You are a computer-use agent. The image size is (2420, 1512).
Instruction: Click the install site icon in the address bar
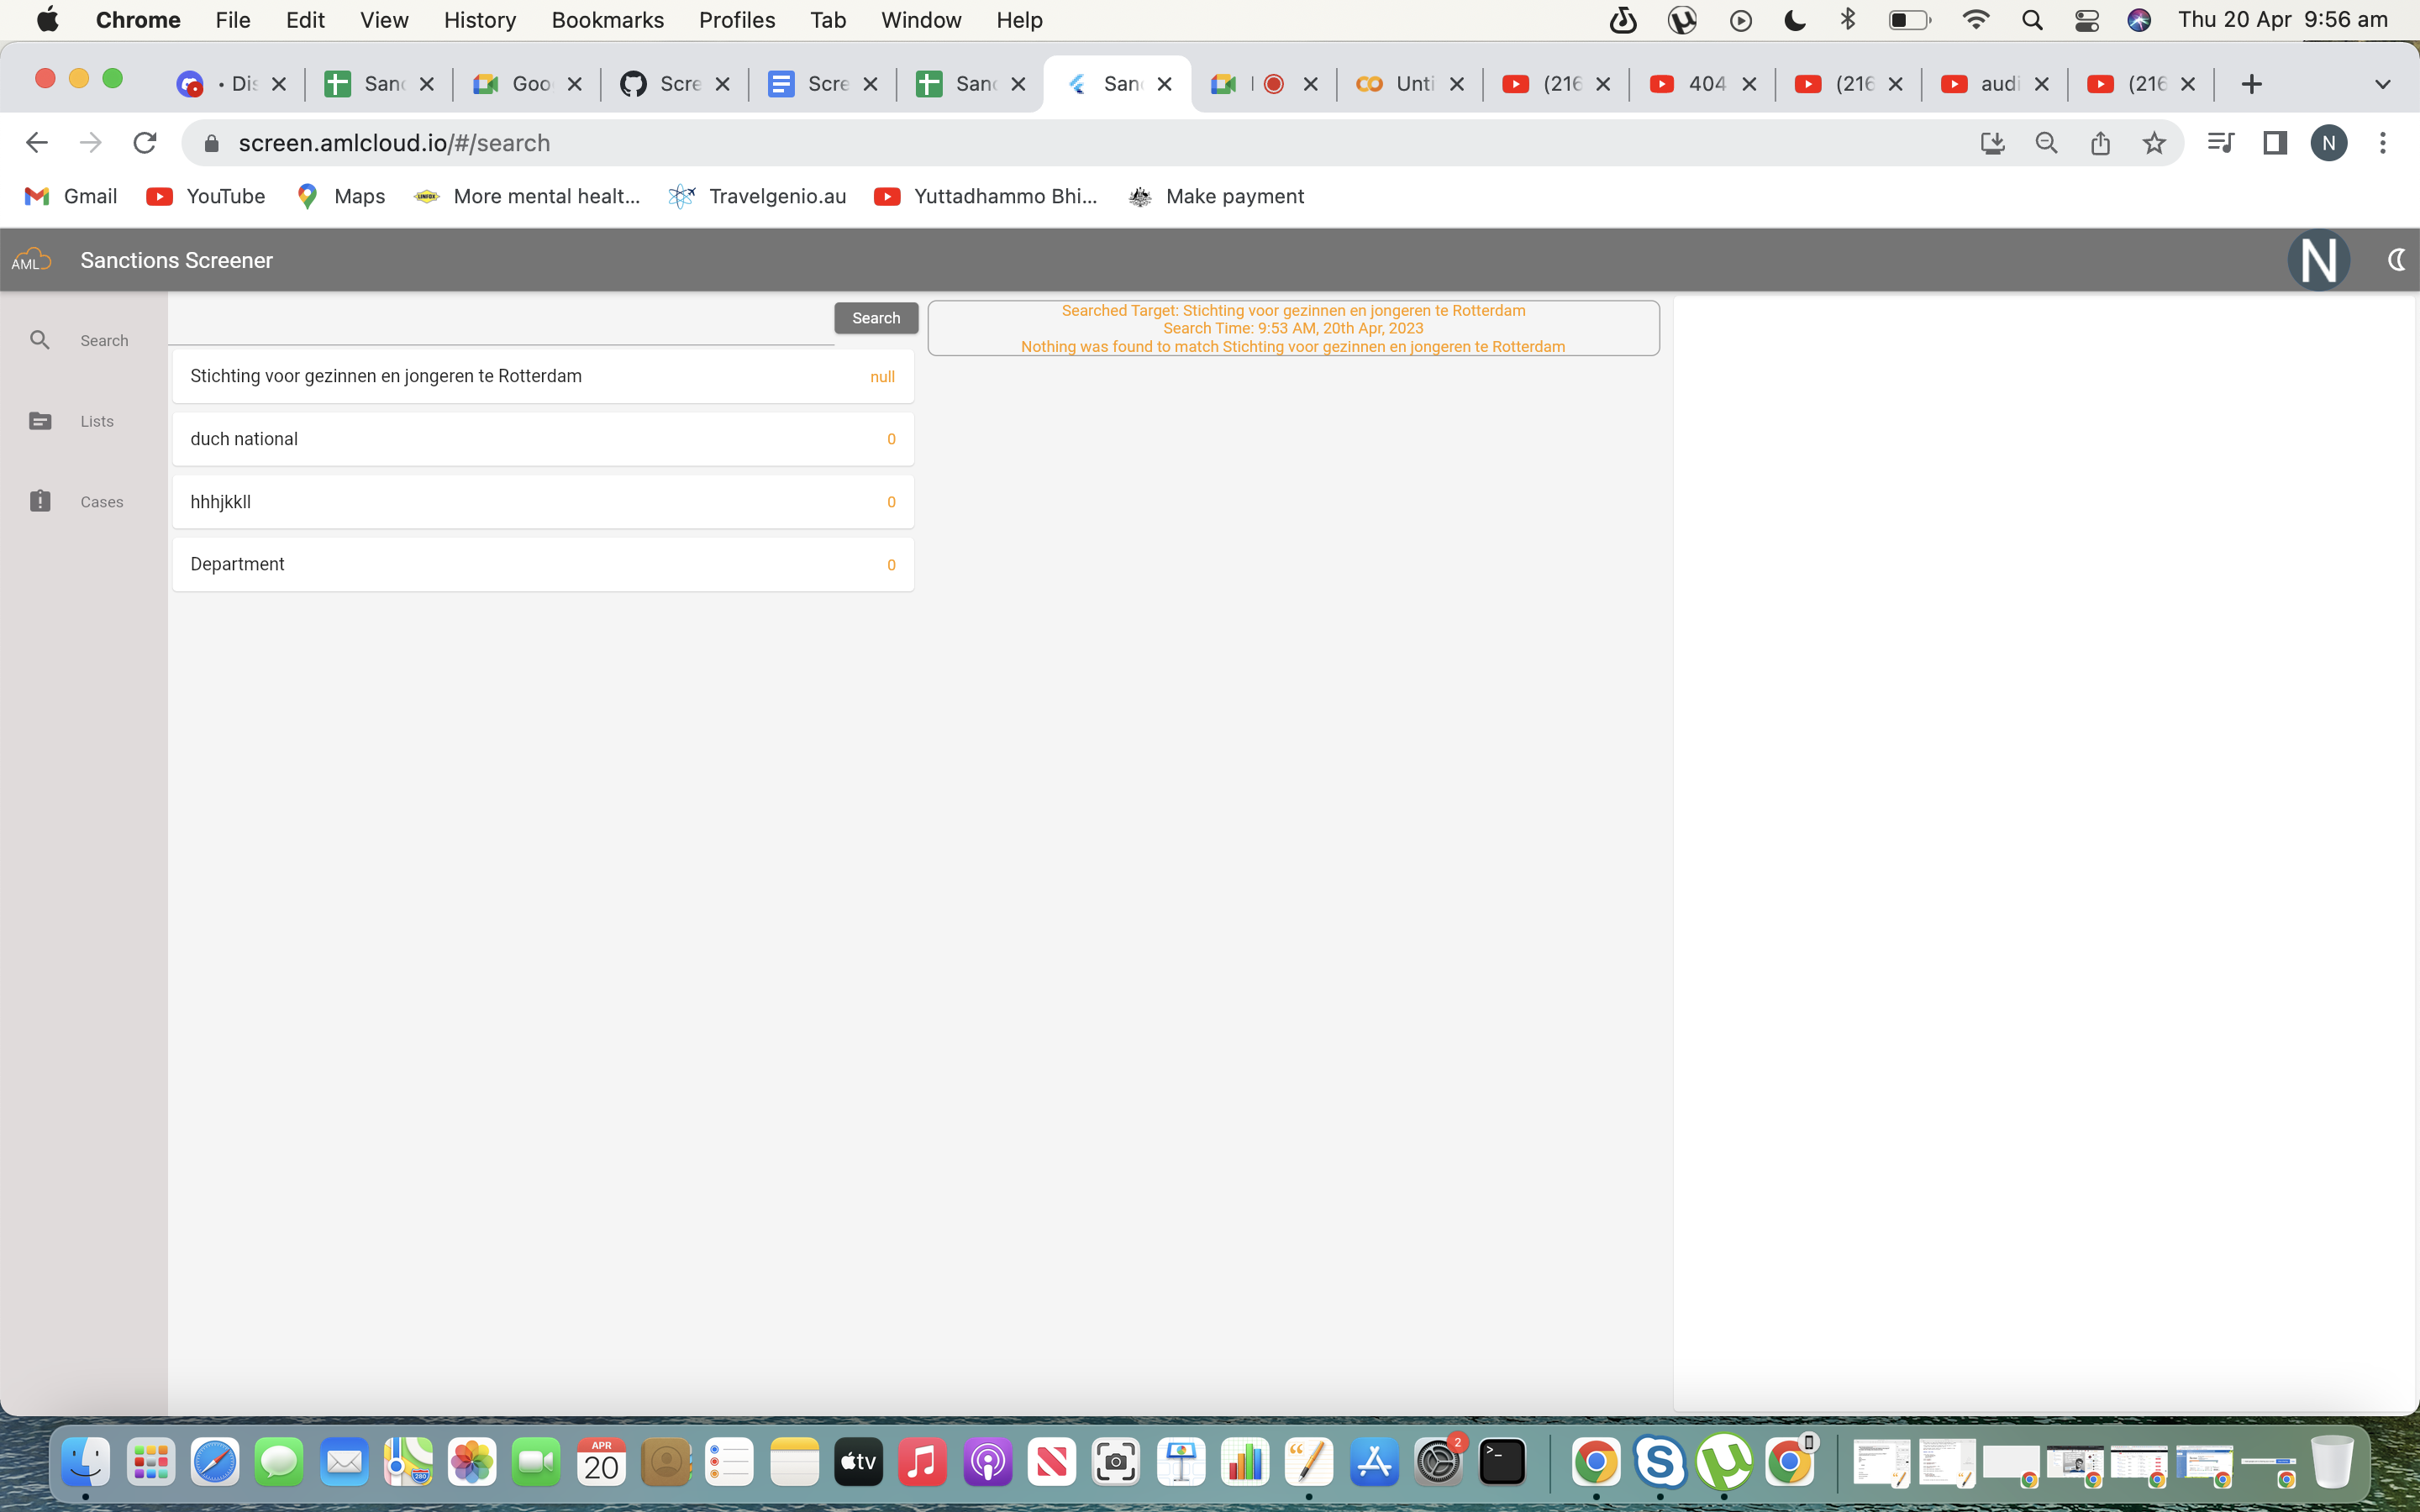pyautogui.click(x=1993, y=143)
